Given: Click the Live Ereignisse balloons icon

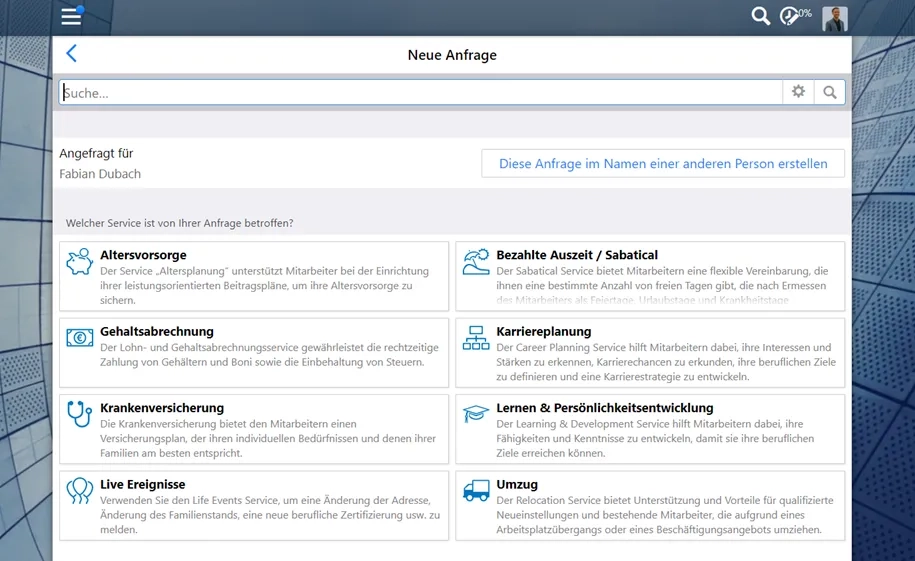Looking at the screenshot, I should tap(79, 490).
